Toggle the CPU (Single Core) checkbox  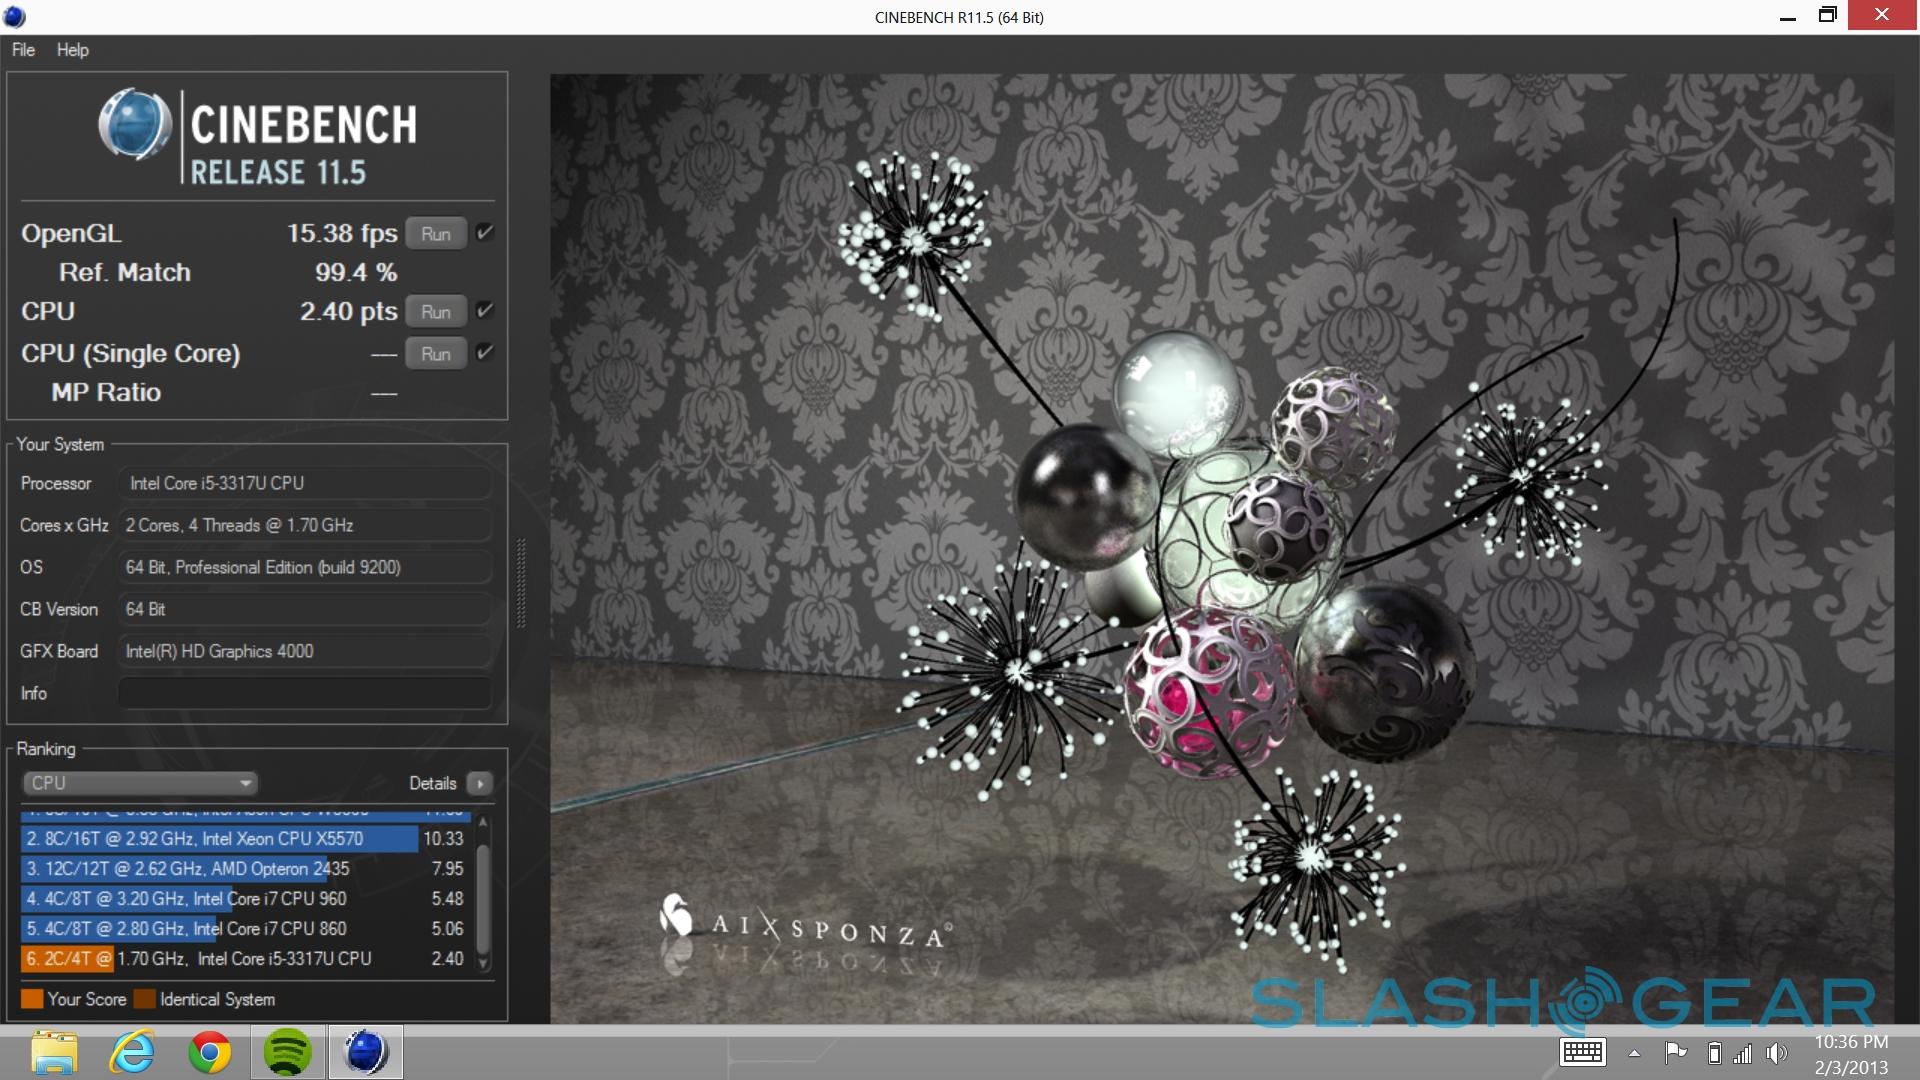[485, 352]
